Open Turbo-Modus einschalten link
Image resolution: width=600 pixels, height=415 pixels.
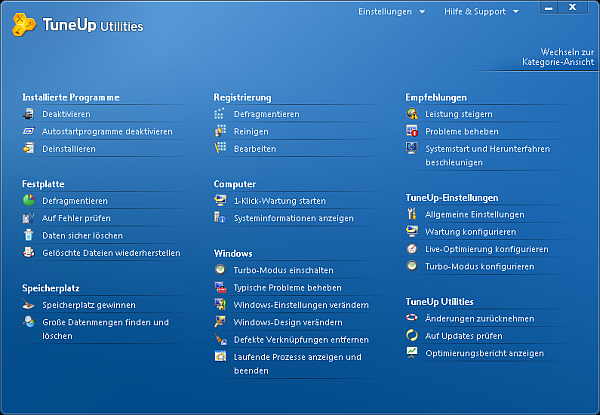284,270
